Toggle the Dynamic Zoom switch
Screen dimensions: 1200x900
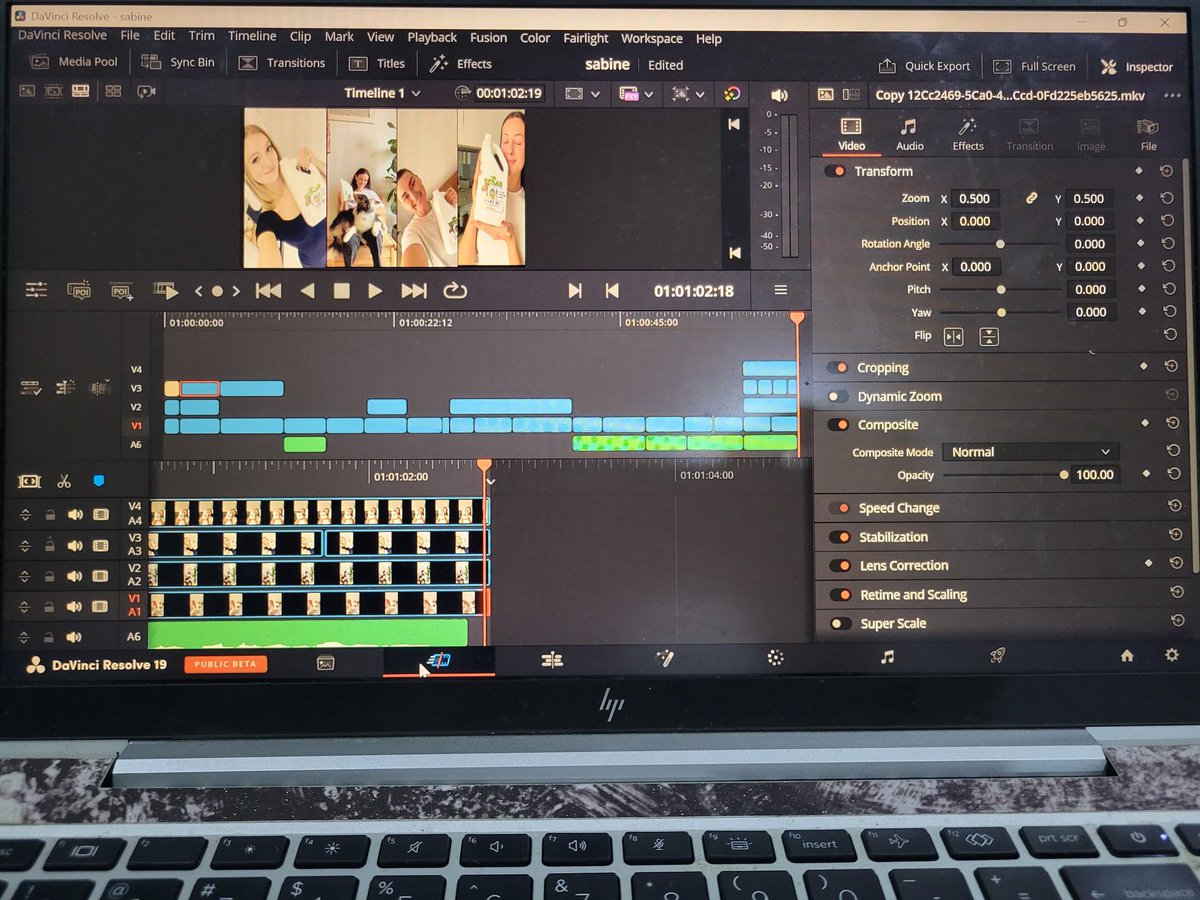pyautogui.click(x=838, y=396)
